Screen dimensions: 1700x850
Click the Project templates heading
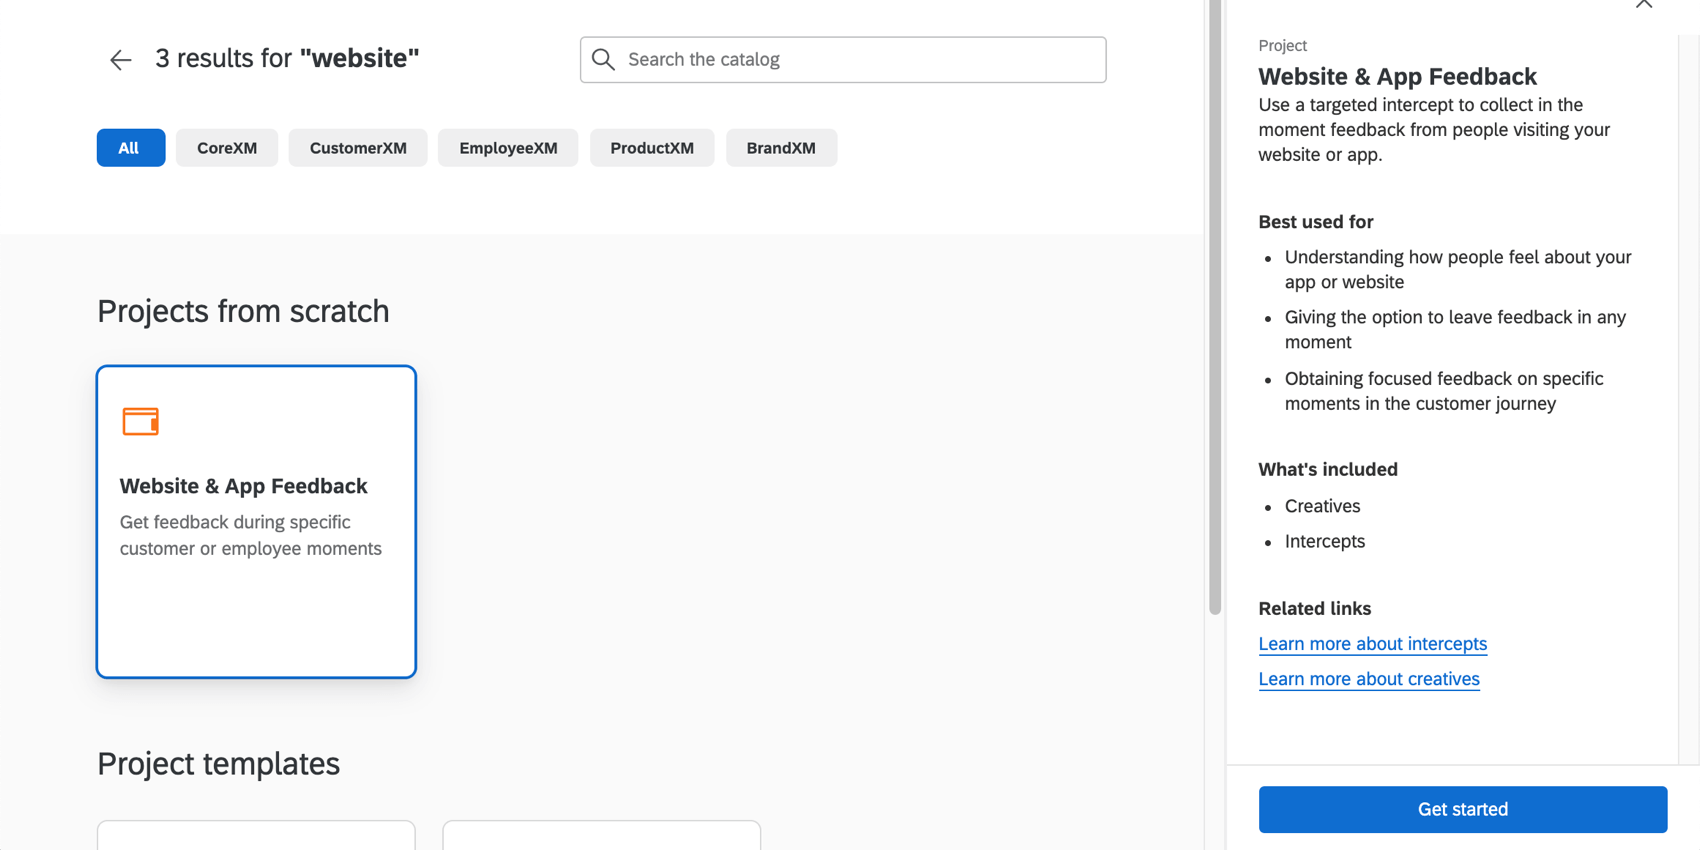[218, 764]
